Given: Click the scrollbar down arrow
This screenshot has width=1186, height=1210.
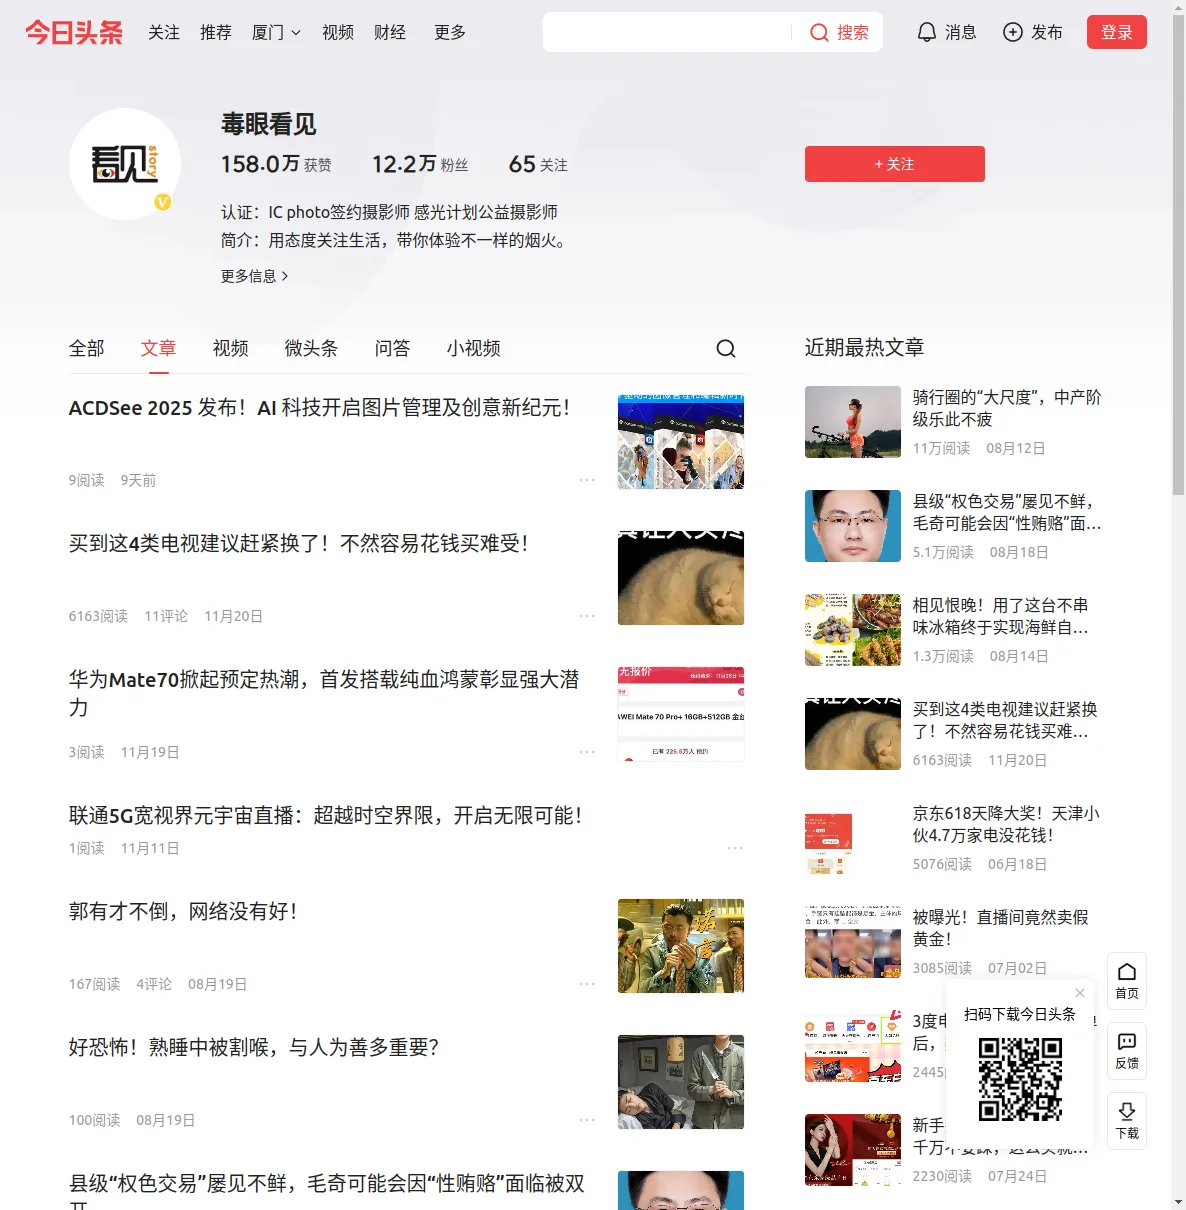Looking at the screenshot, I should pyautogui.click(x=1178, y=1202).
